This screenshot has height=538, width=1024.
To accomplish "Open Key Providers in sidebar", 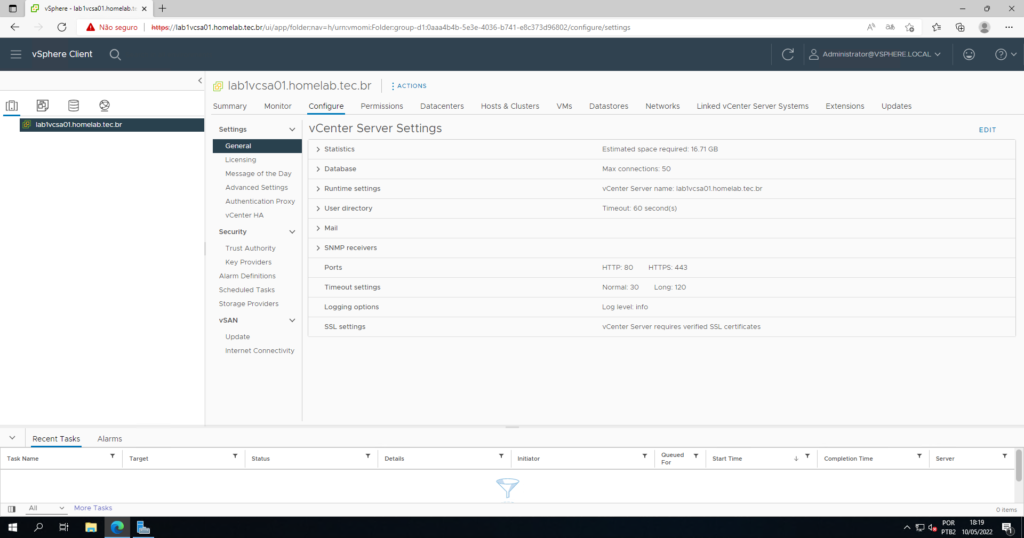I will (x=248, y=262).
